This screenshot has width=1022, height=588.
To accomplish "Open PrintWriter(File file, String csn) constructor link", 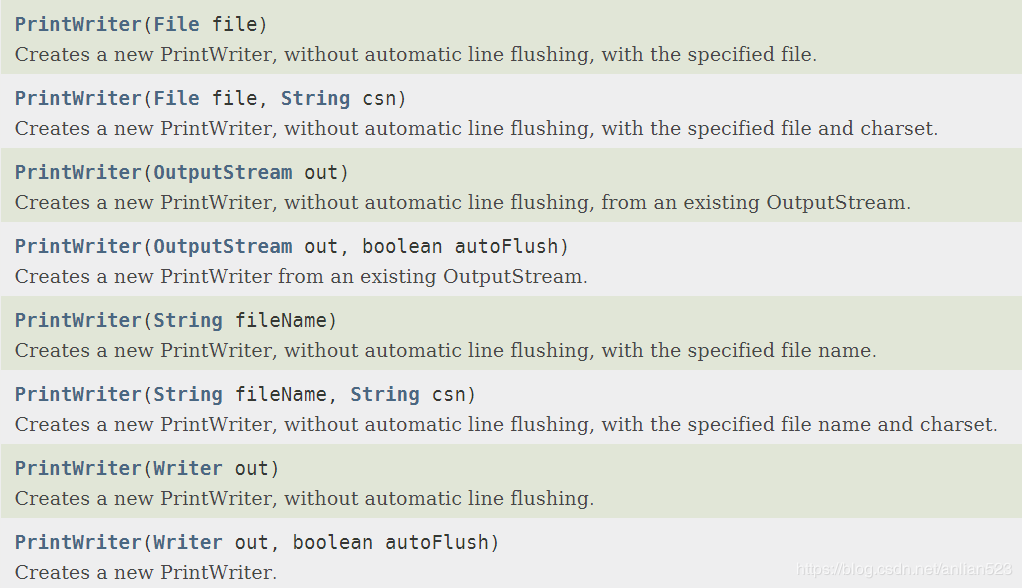I will (78, 98).
